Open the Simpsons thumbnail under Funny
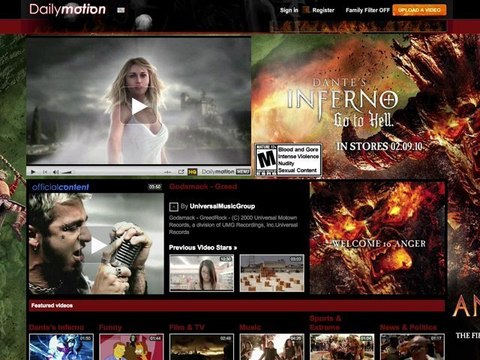Viewport: 480px width, 360px height. [131, 347]
